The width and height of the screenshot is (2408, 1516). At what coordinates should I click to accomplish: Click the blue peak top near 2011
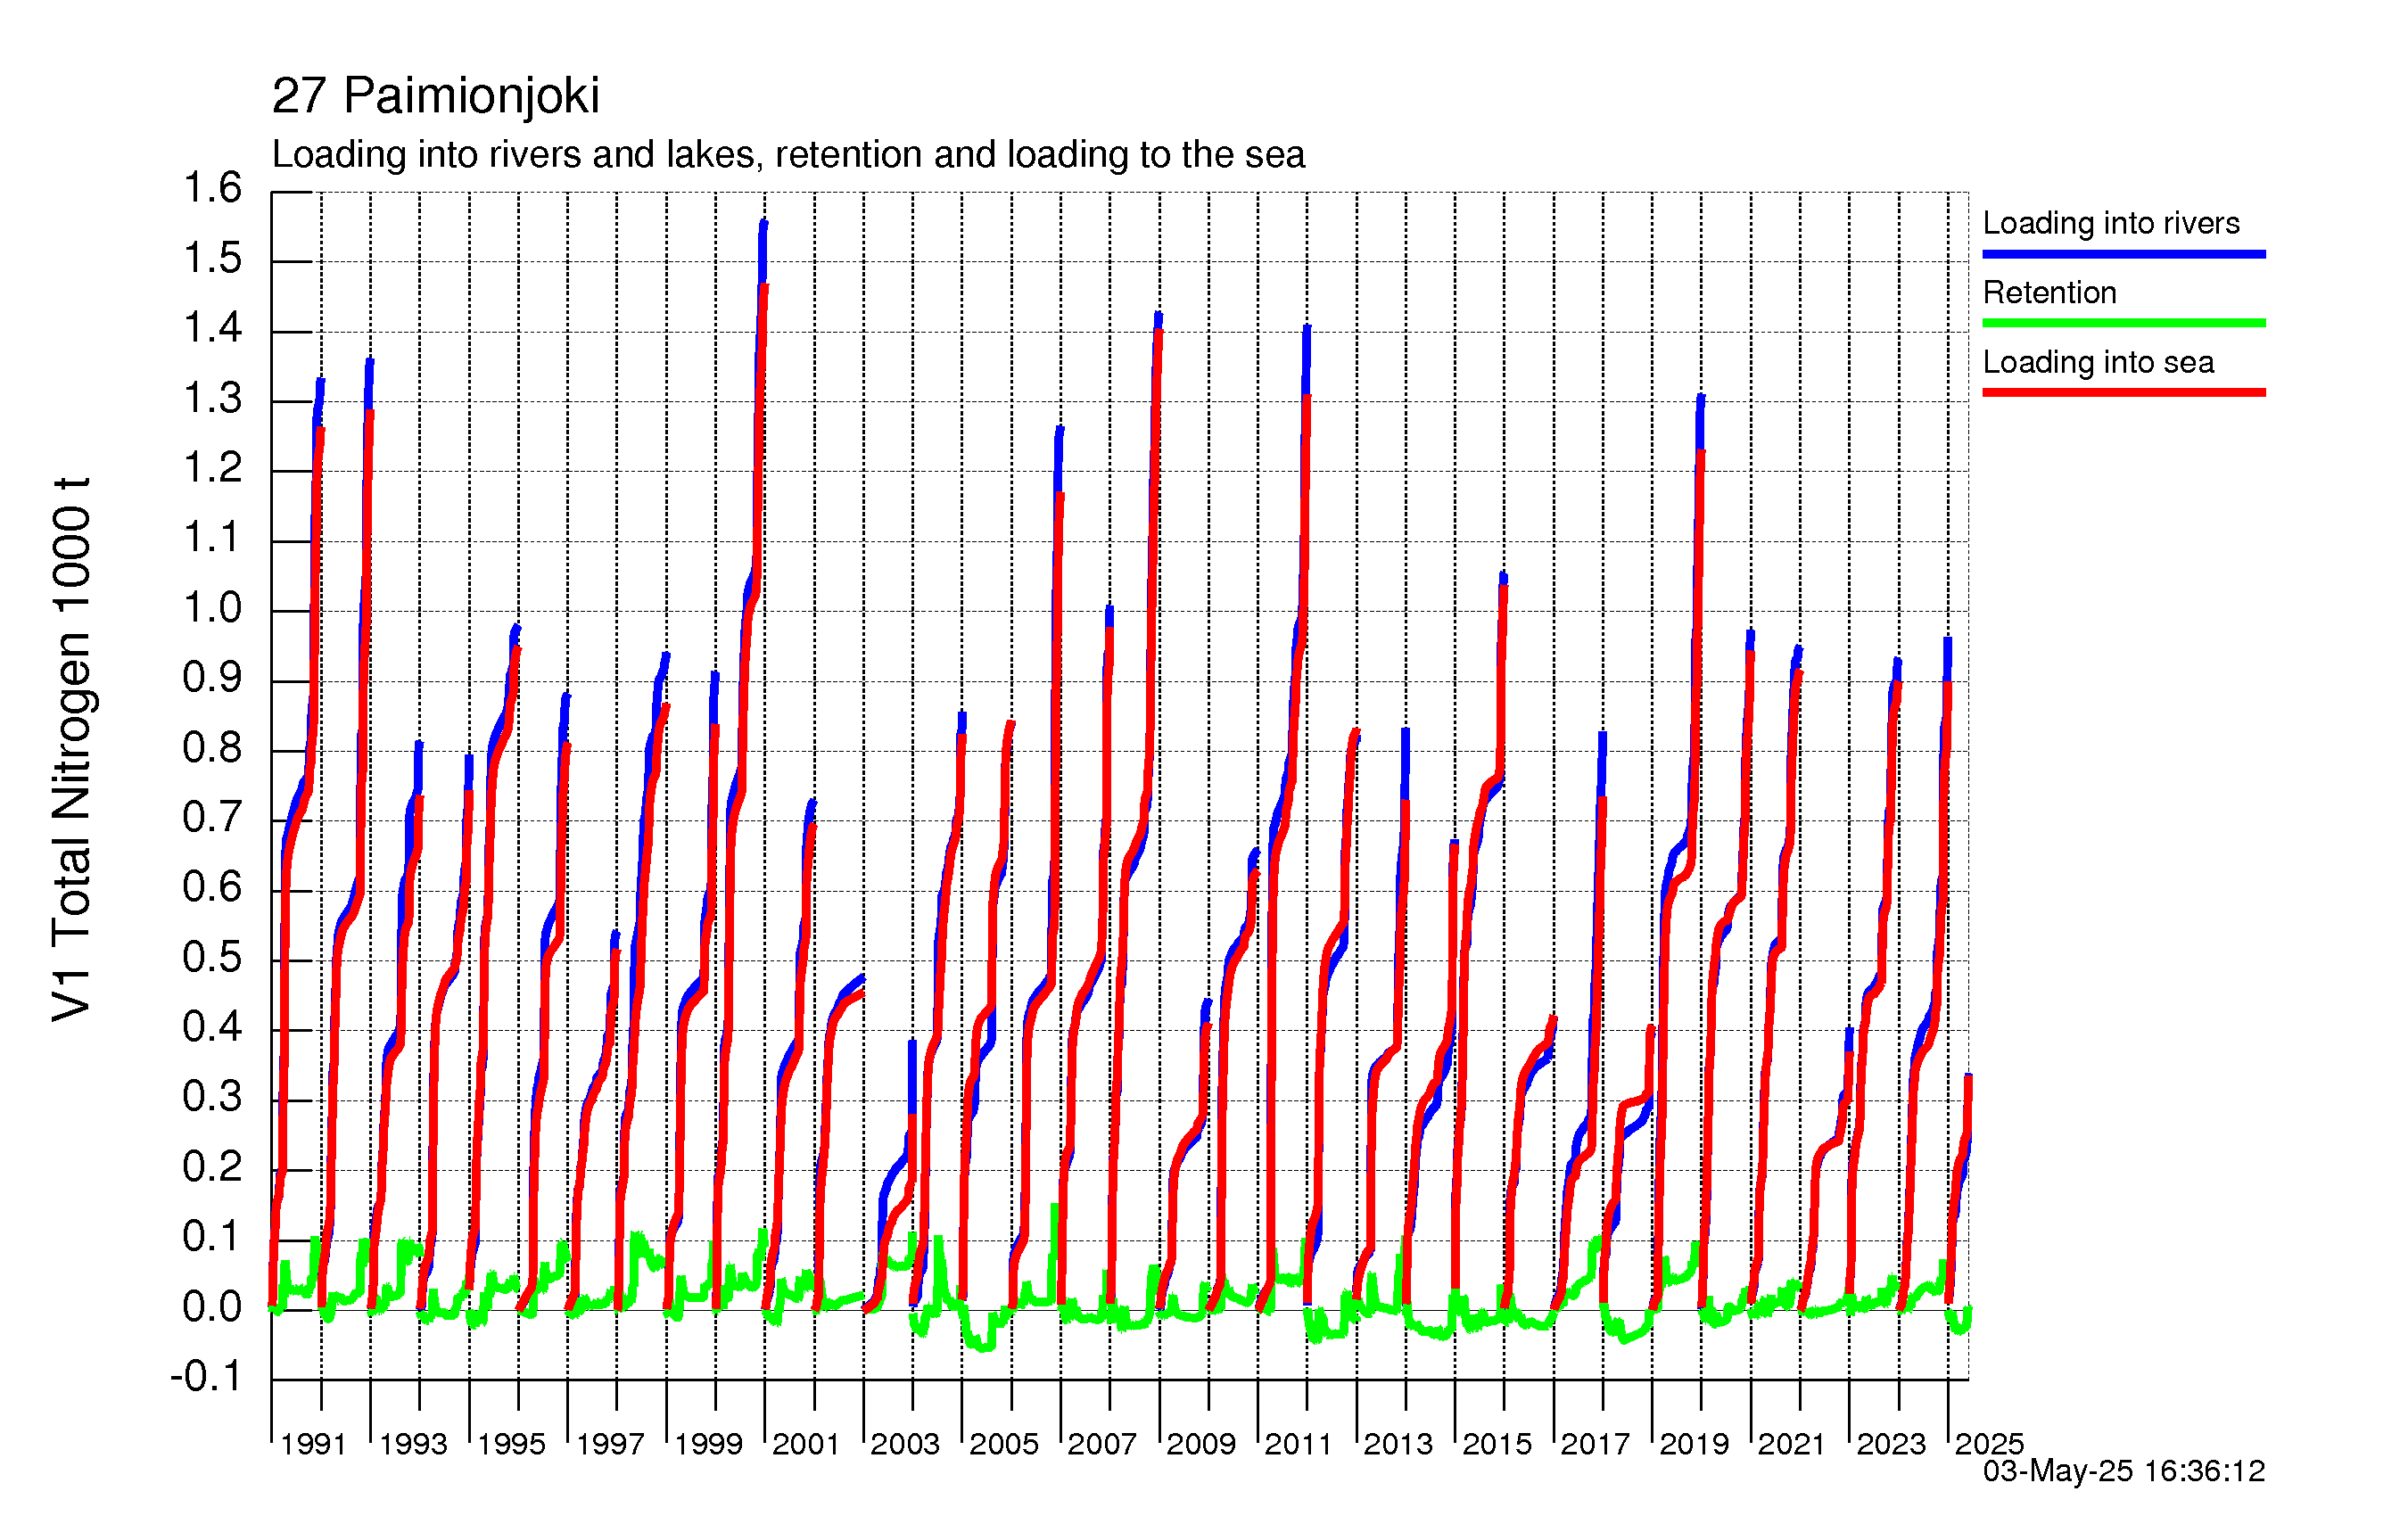[1307, 328]
